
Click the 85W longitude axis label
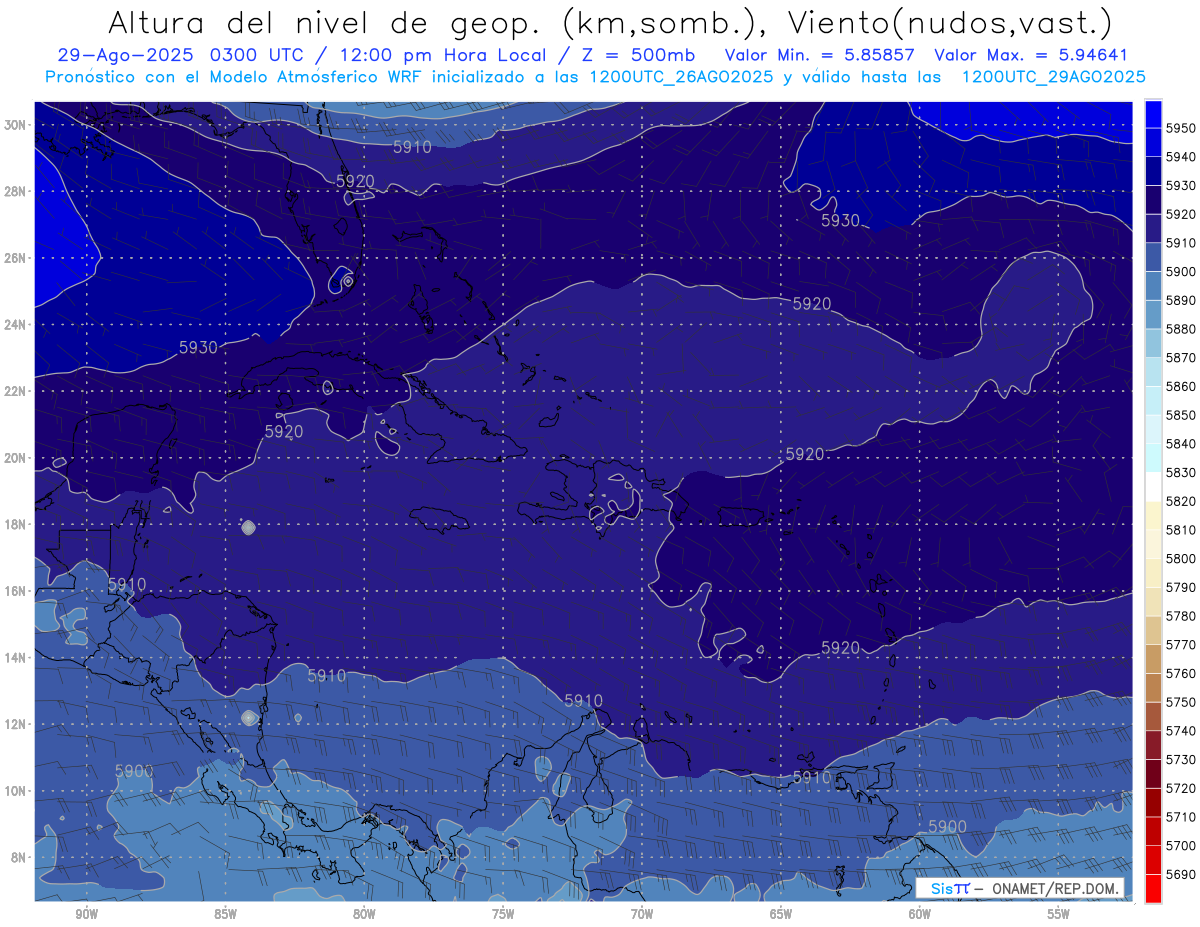pyautogui.click(x=225, y=914)
